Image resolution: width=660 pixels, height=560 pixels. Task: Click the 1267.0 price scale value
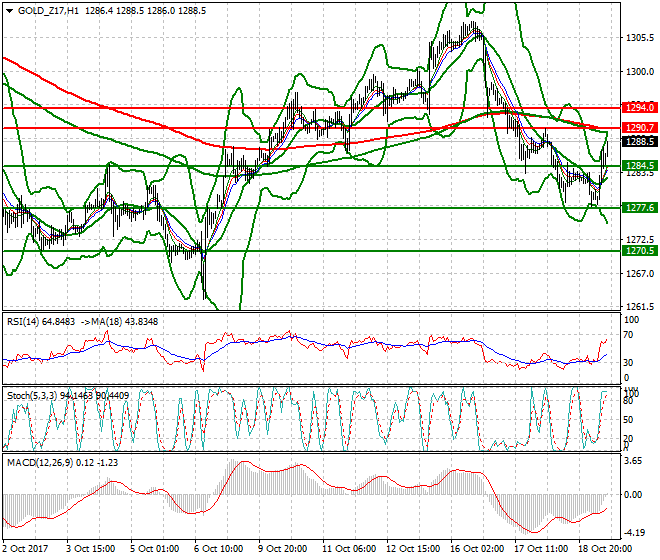(x=640, y=273)
